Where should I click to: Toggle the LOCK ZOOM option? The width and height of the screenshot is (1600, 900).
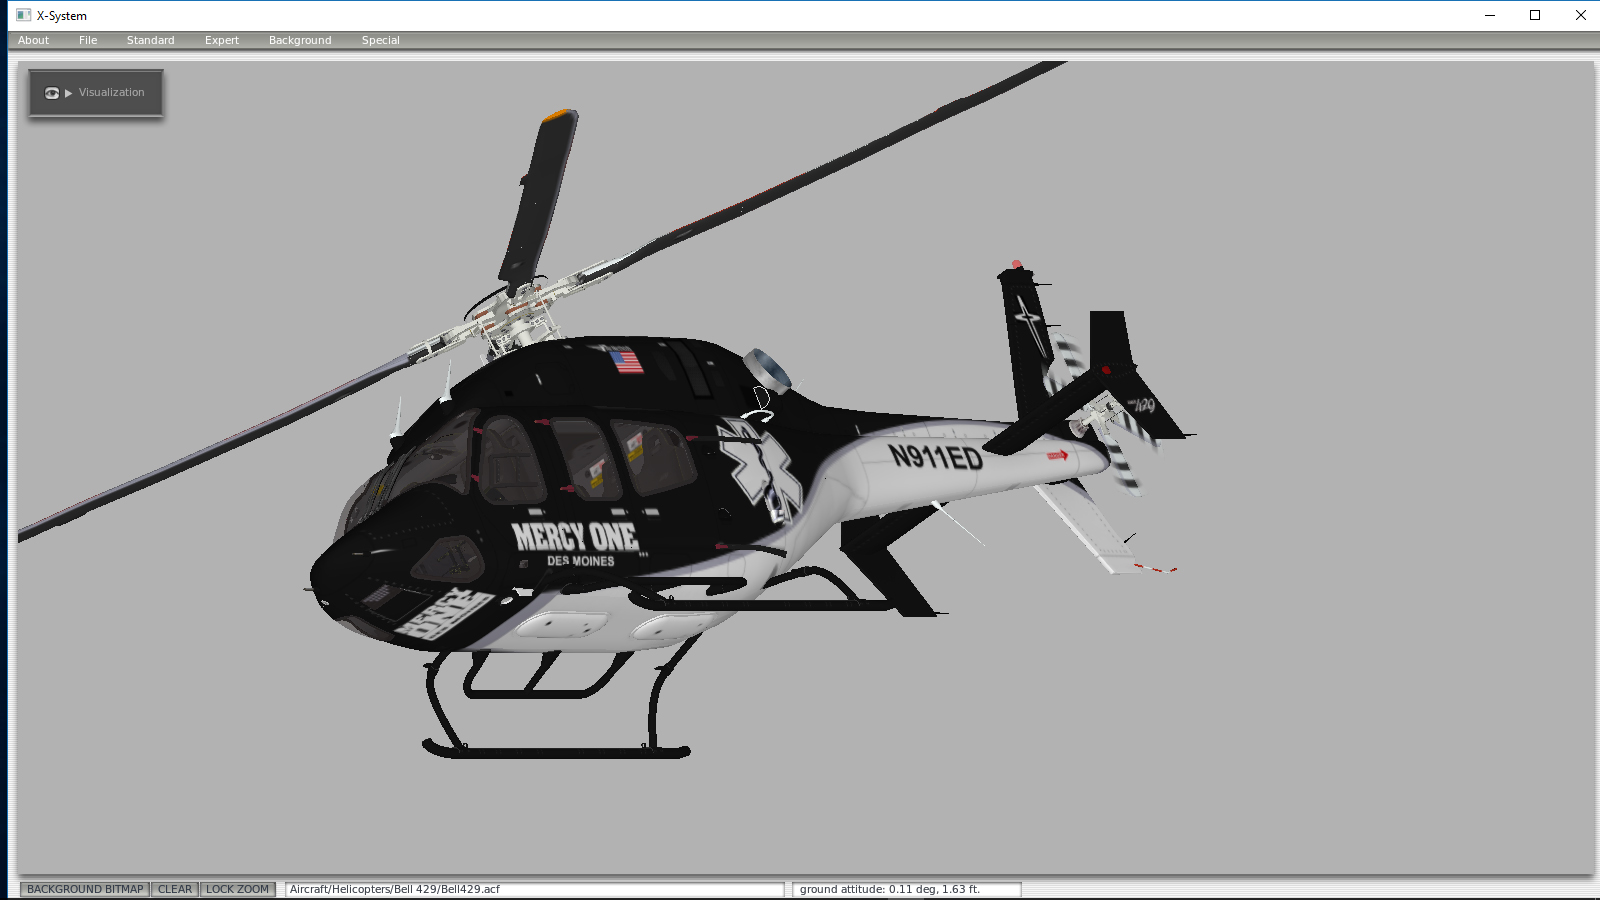tap(237, 889)
